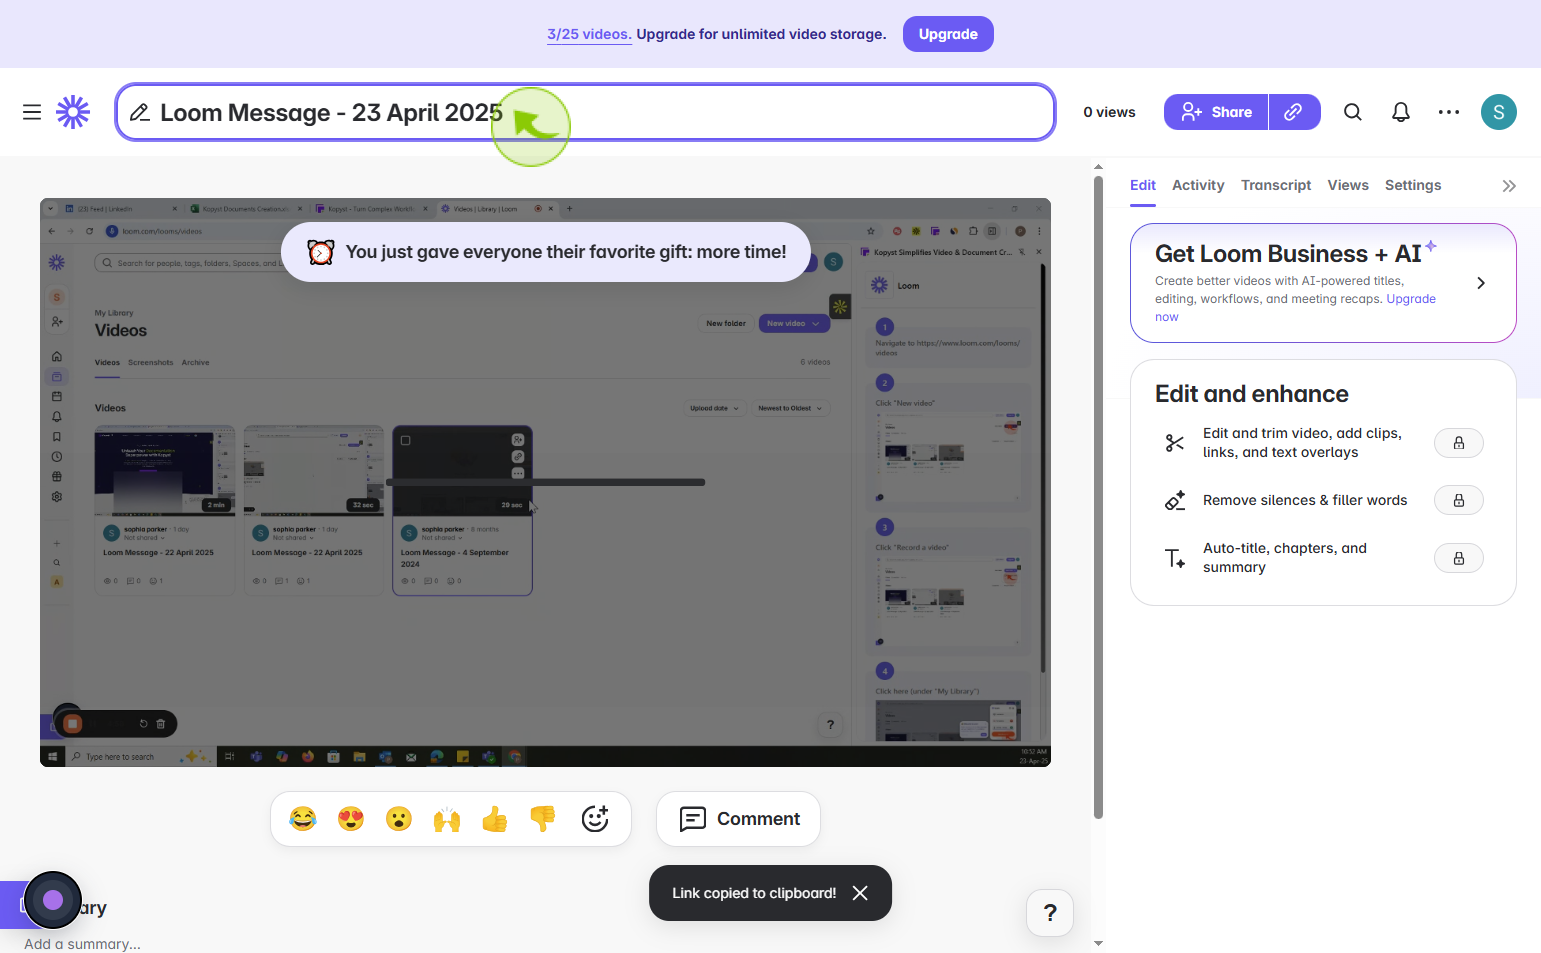This screenshot has width=1541, height=953.
Task: Open the add custom emoji reaction picker
Action: click(x=595, y=819)
